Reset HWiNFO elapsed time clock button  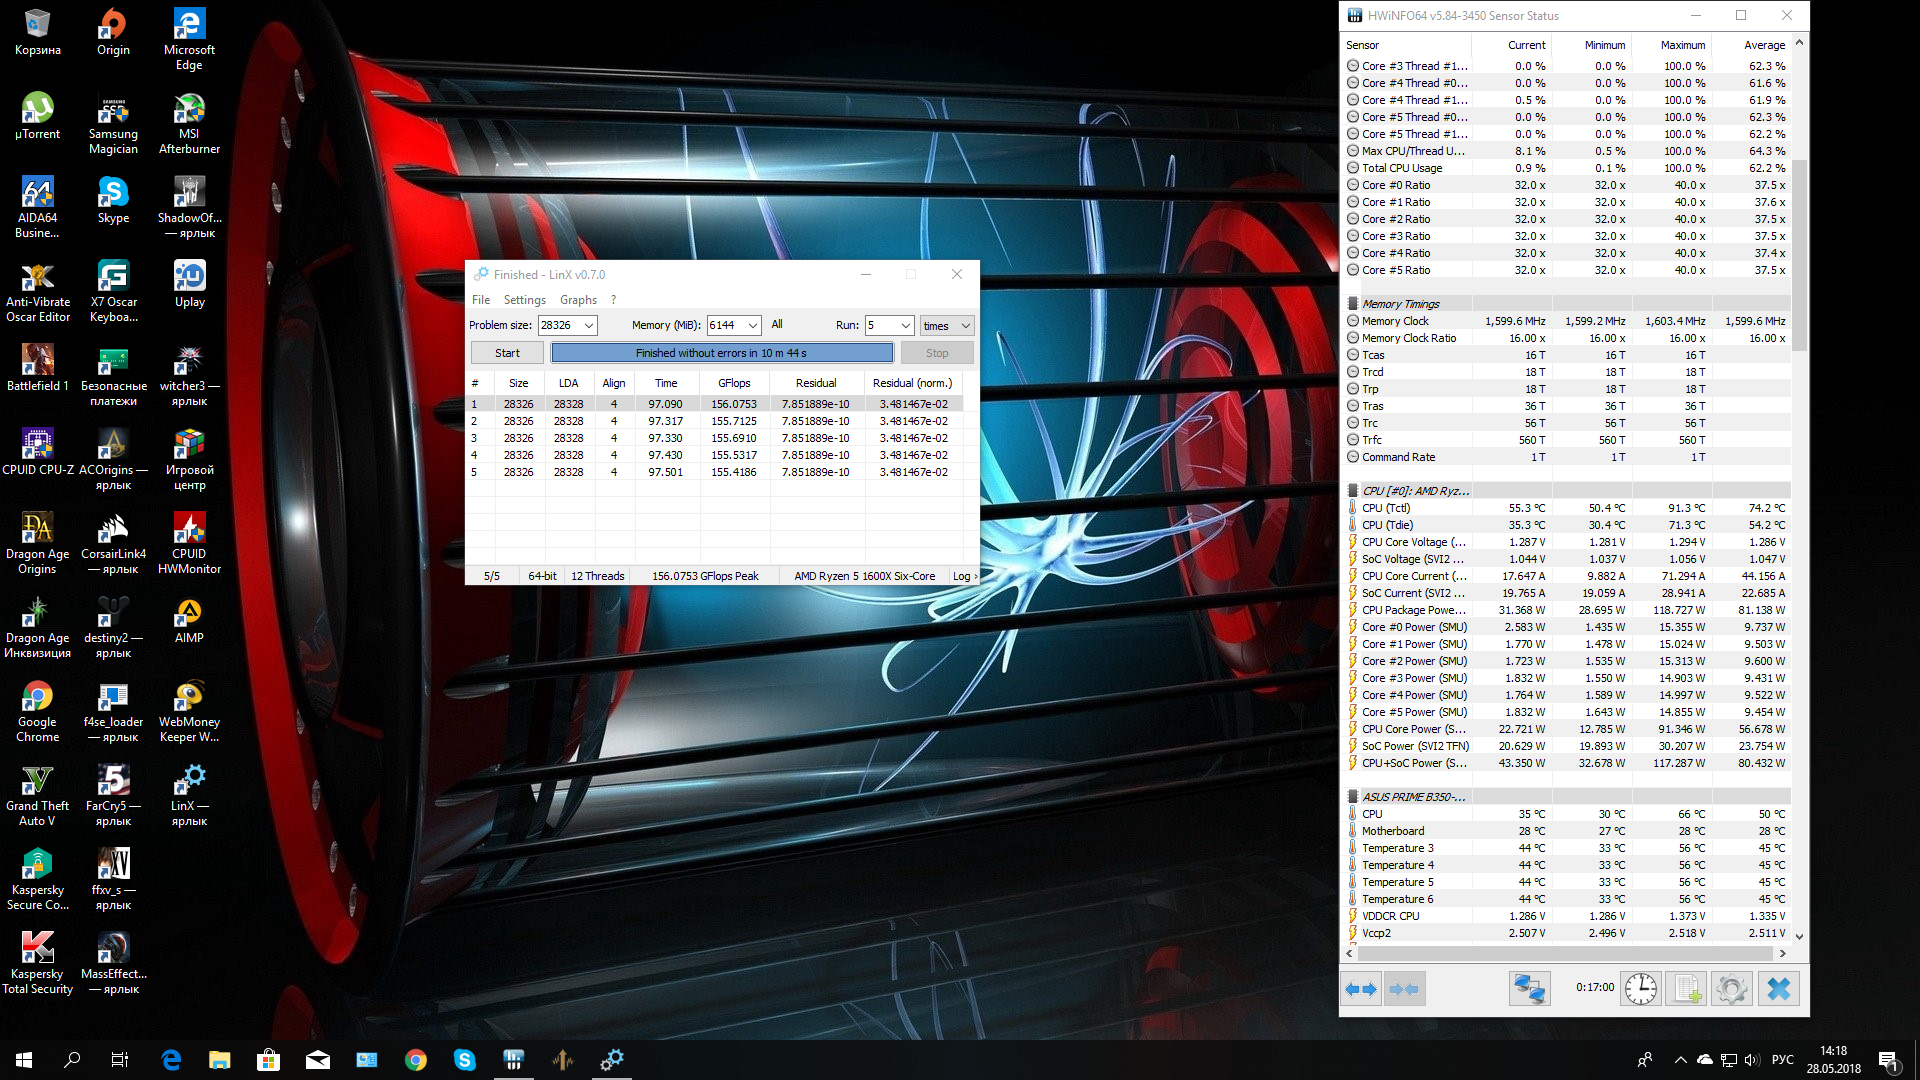click(x=1641, y=989)
